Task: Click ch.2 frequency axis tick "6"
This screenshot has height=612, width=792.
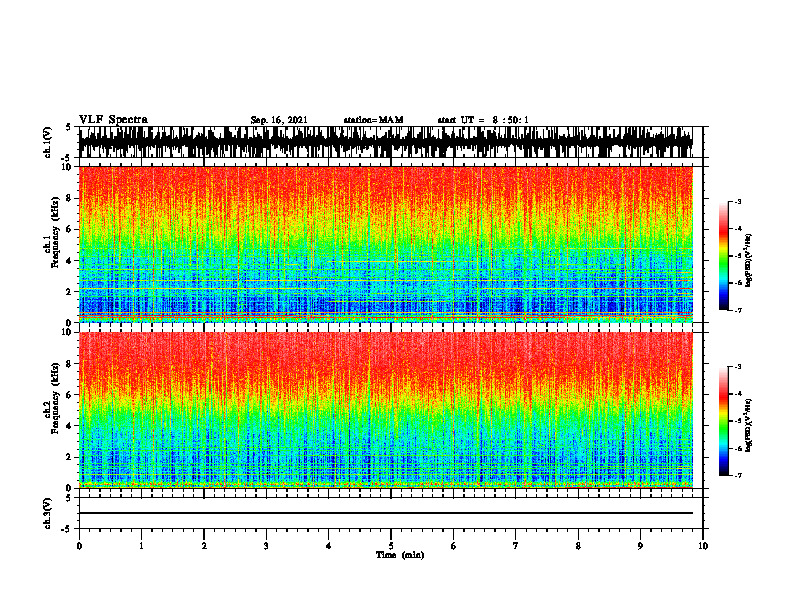Action: pyautogui.click(x=69, y=395)
